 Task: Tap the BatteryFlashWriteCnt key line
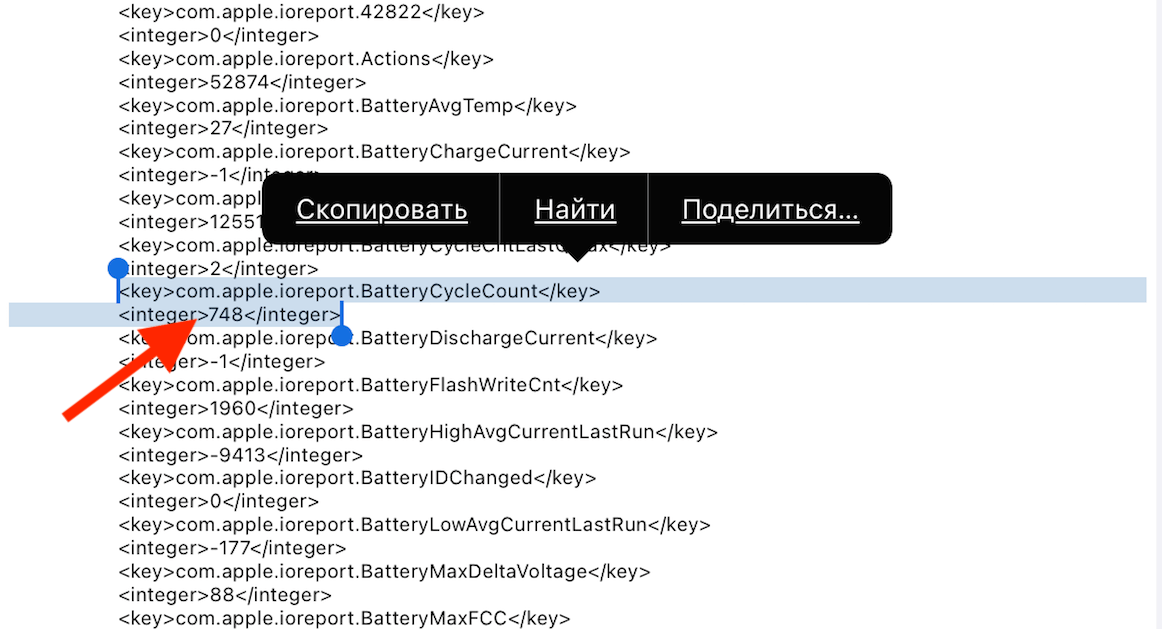point(370,385)
